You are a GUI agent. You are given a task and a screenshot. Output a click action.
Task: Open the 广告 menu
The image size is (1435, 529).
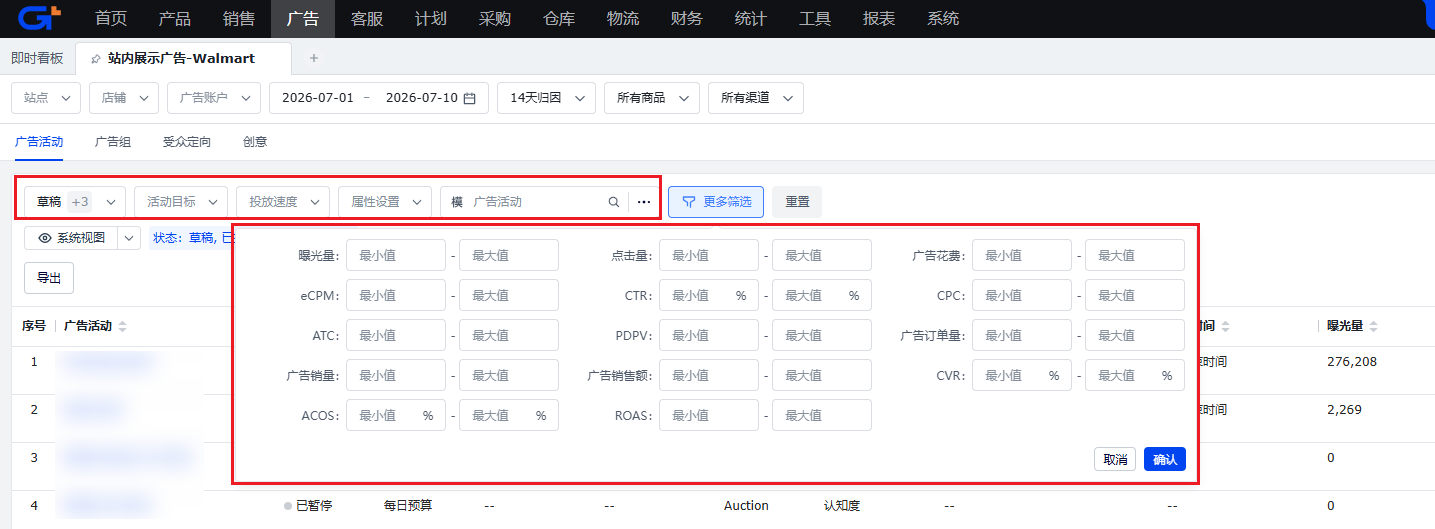click(303, 18)
